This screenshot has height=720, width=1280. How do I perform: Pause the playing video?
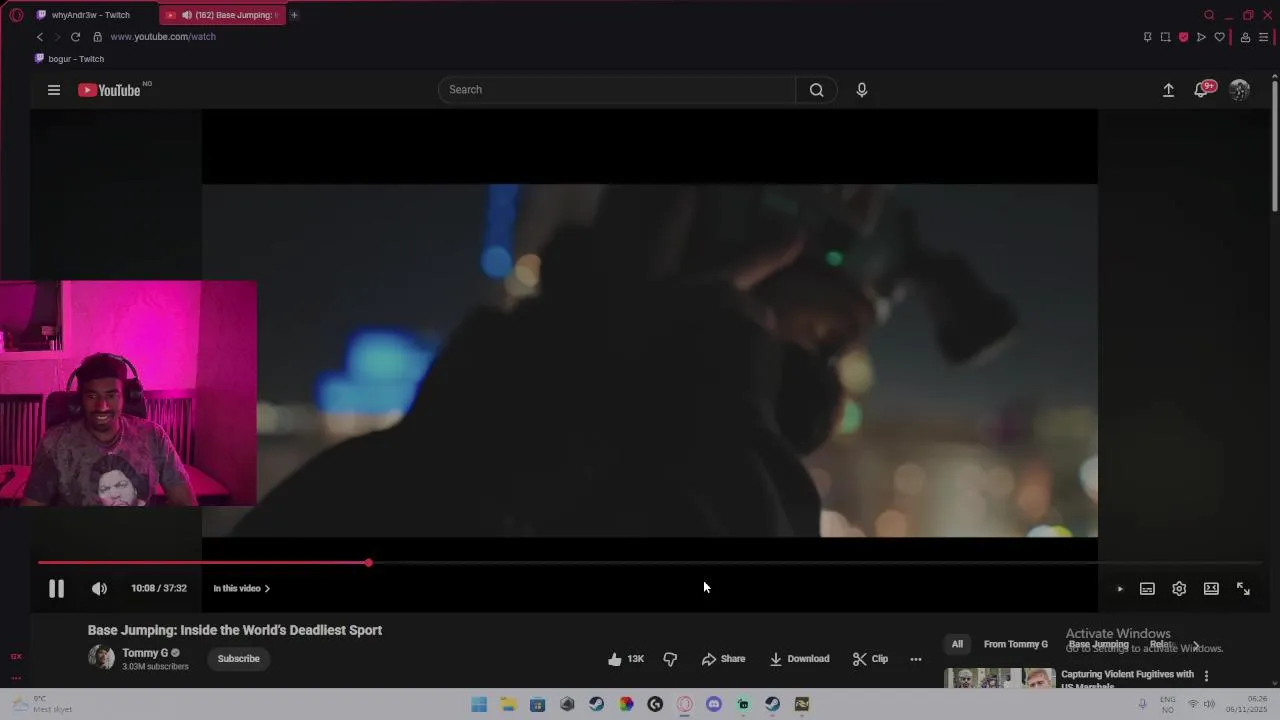coord(56,589)
